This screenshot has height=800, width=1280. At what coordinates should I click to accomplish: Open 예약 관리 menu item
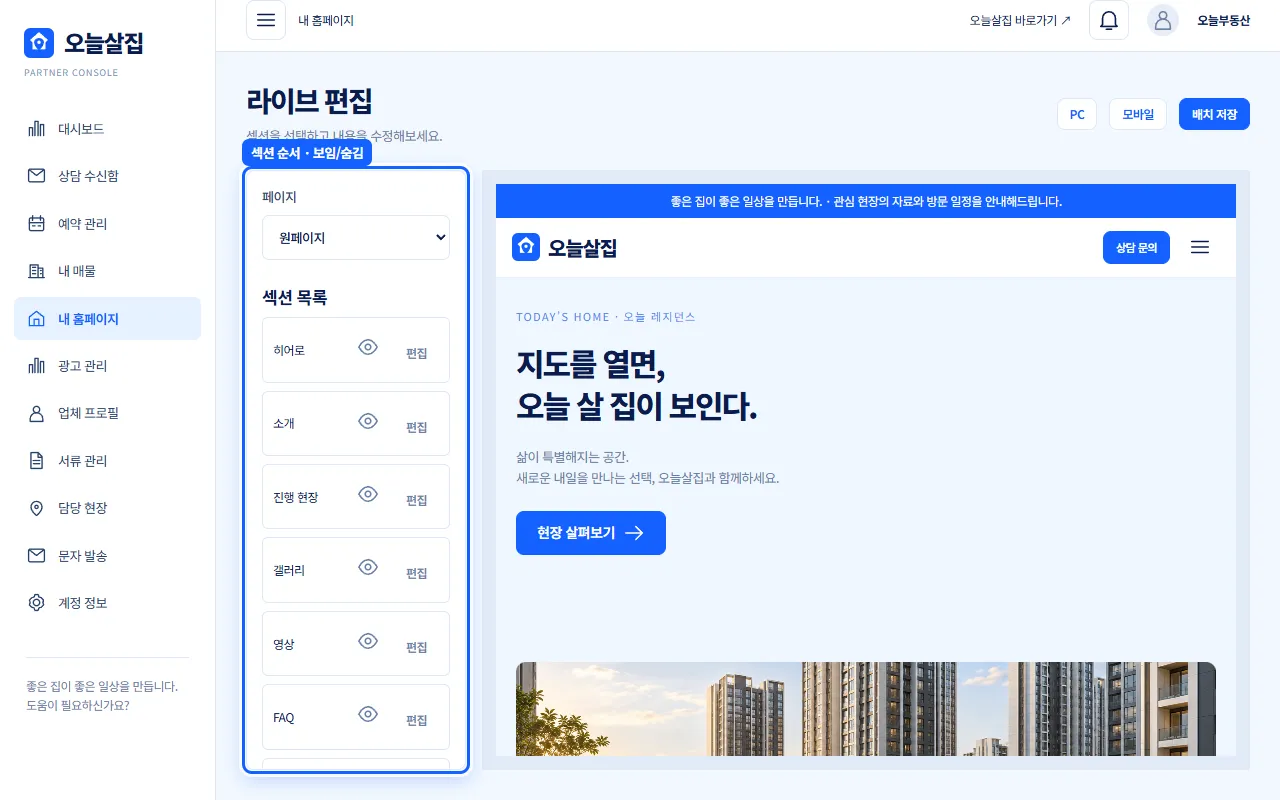tap(107, 224)
